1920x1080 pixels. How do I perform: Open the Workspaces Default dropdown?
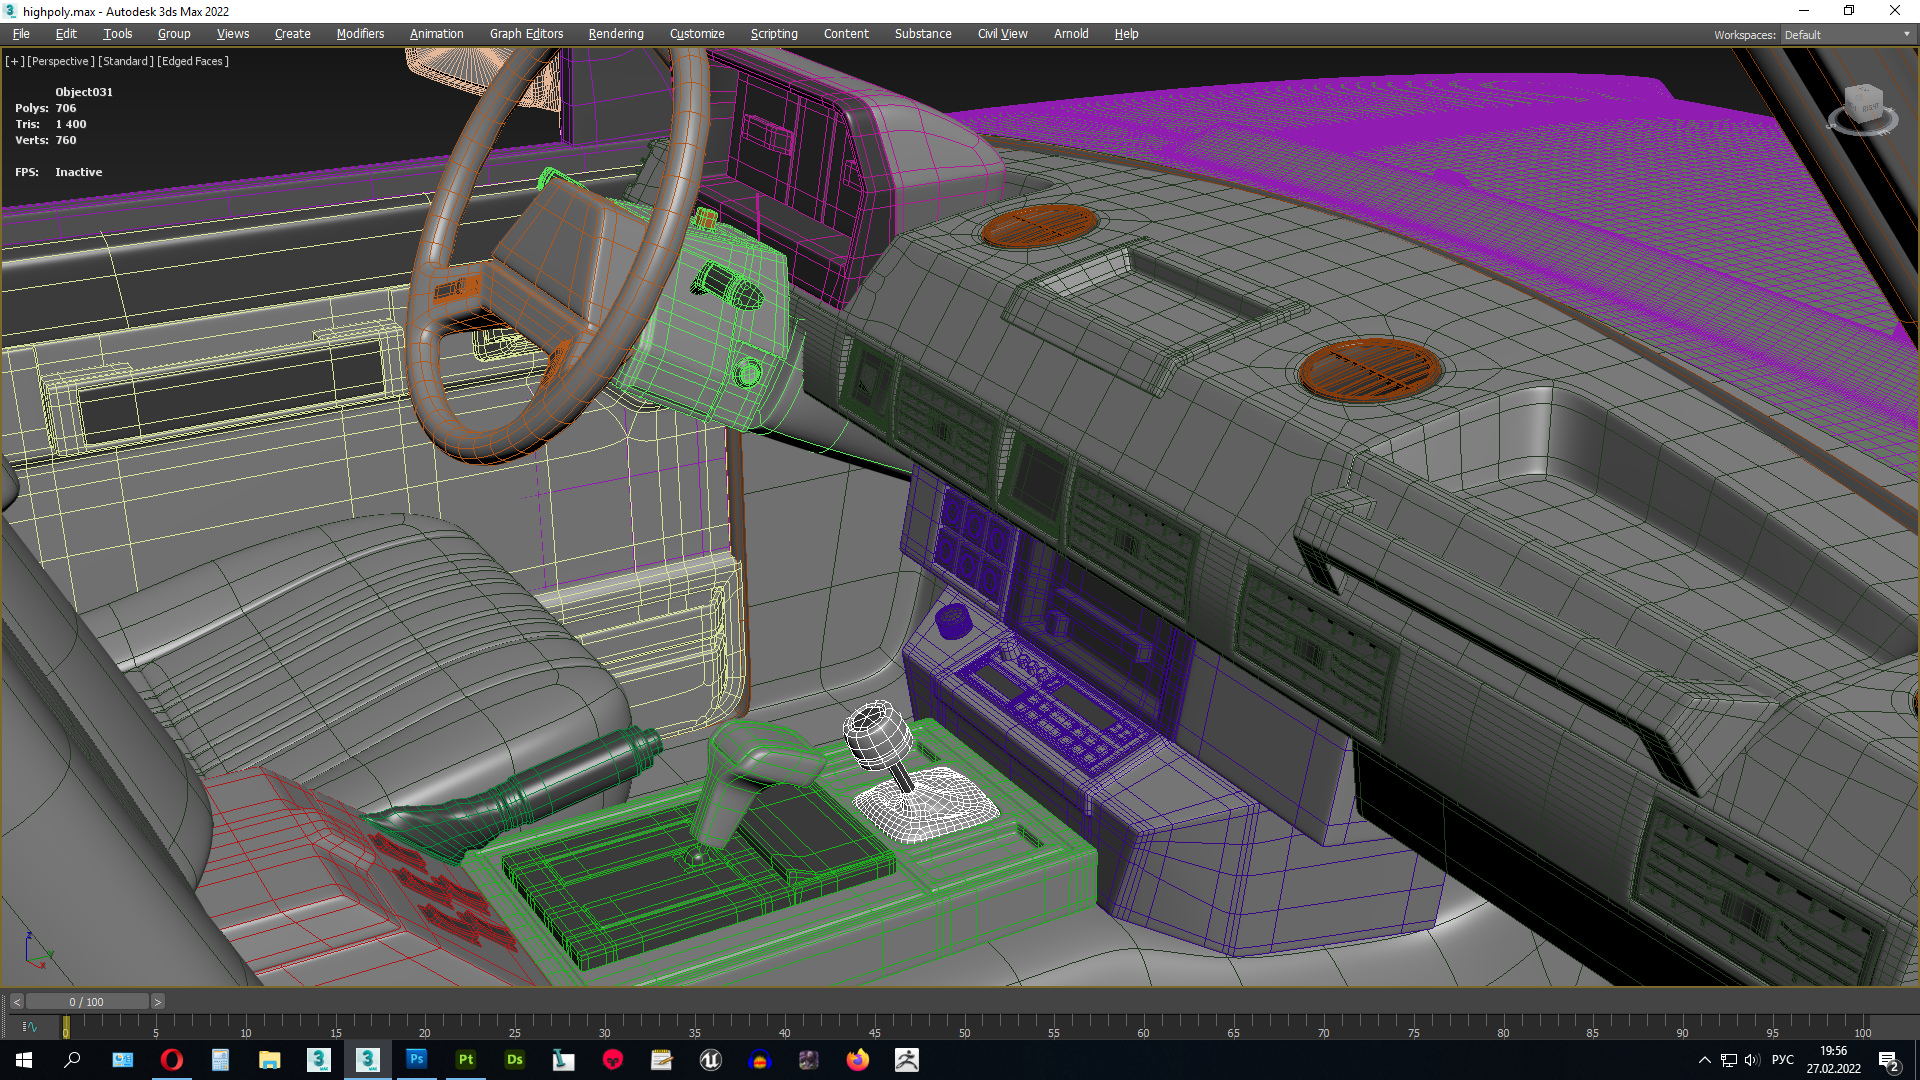(x=1846, y=35)
